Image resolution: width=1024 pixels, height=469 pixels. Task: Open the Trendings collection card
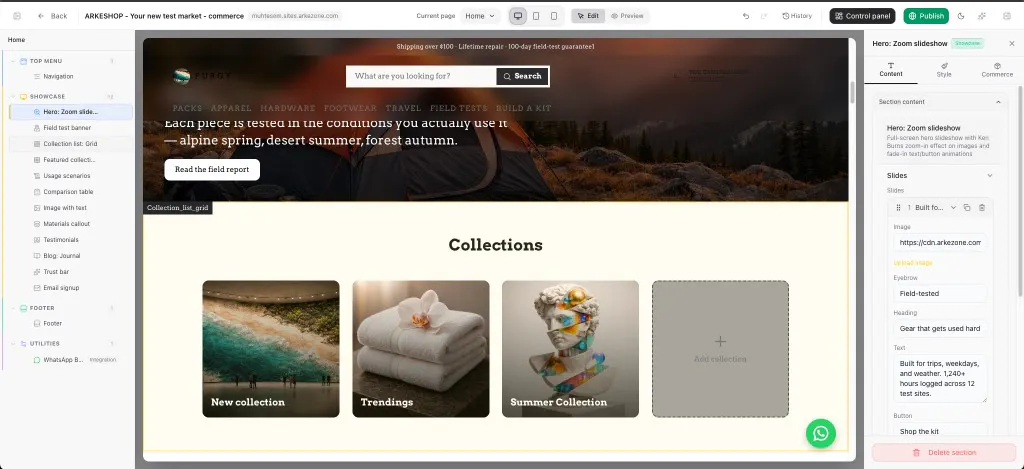pos(421,349)
